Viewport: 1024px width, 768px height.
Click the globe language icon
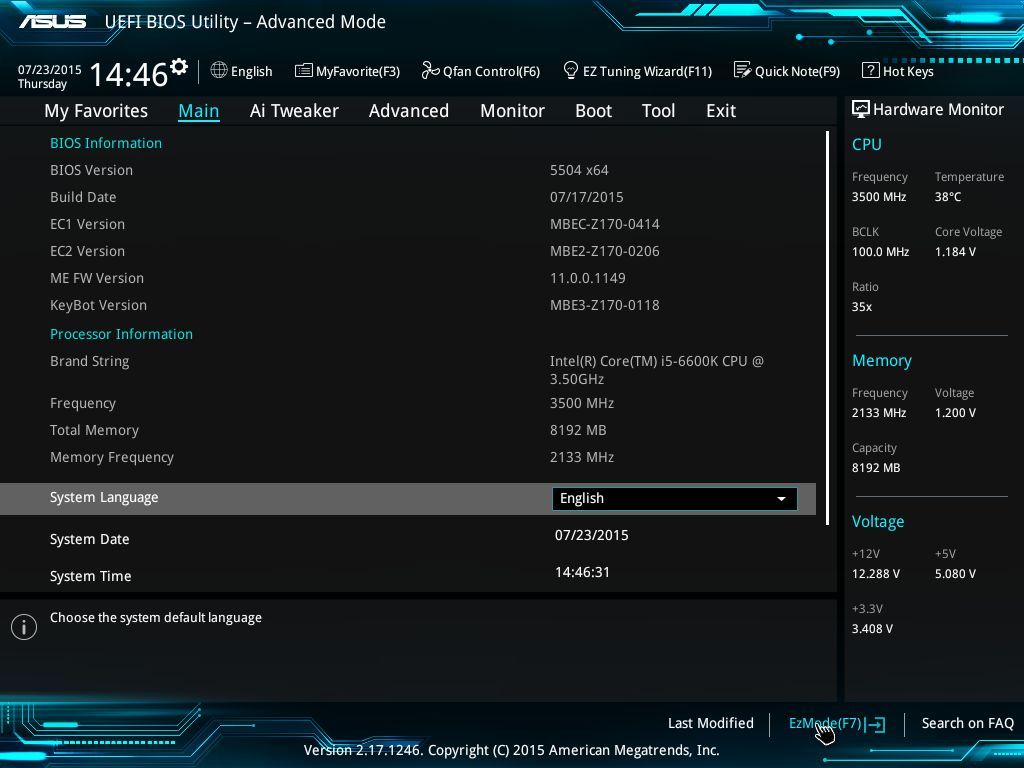coord(219,70)
